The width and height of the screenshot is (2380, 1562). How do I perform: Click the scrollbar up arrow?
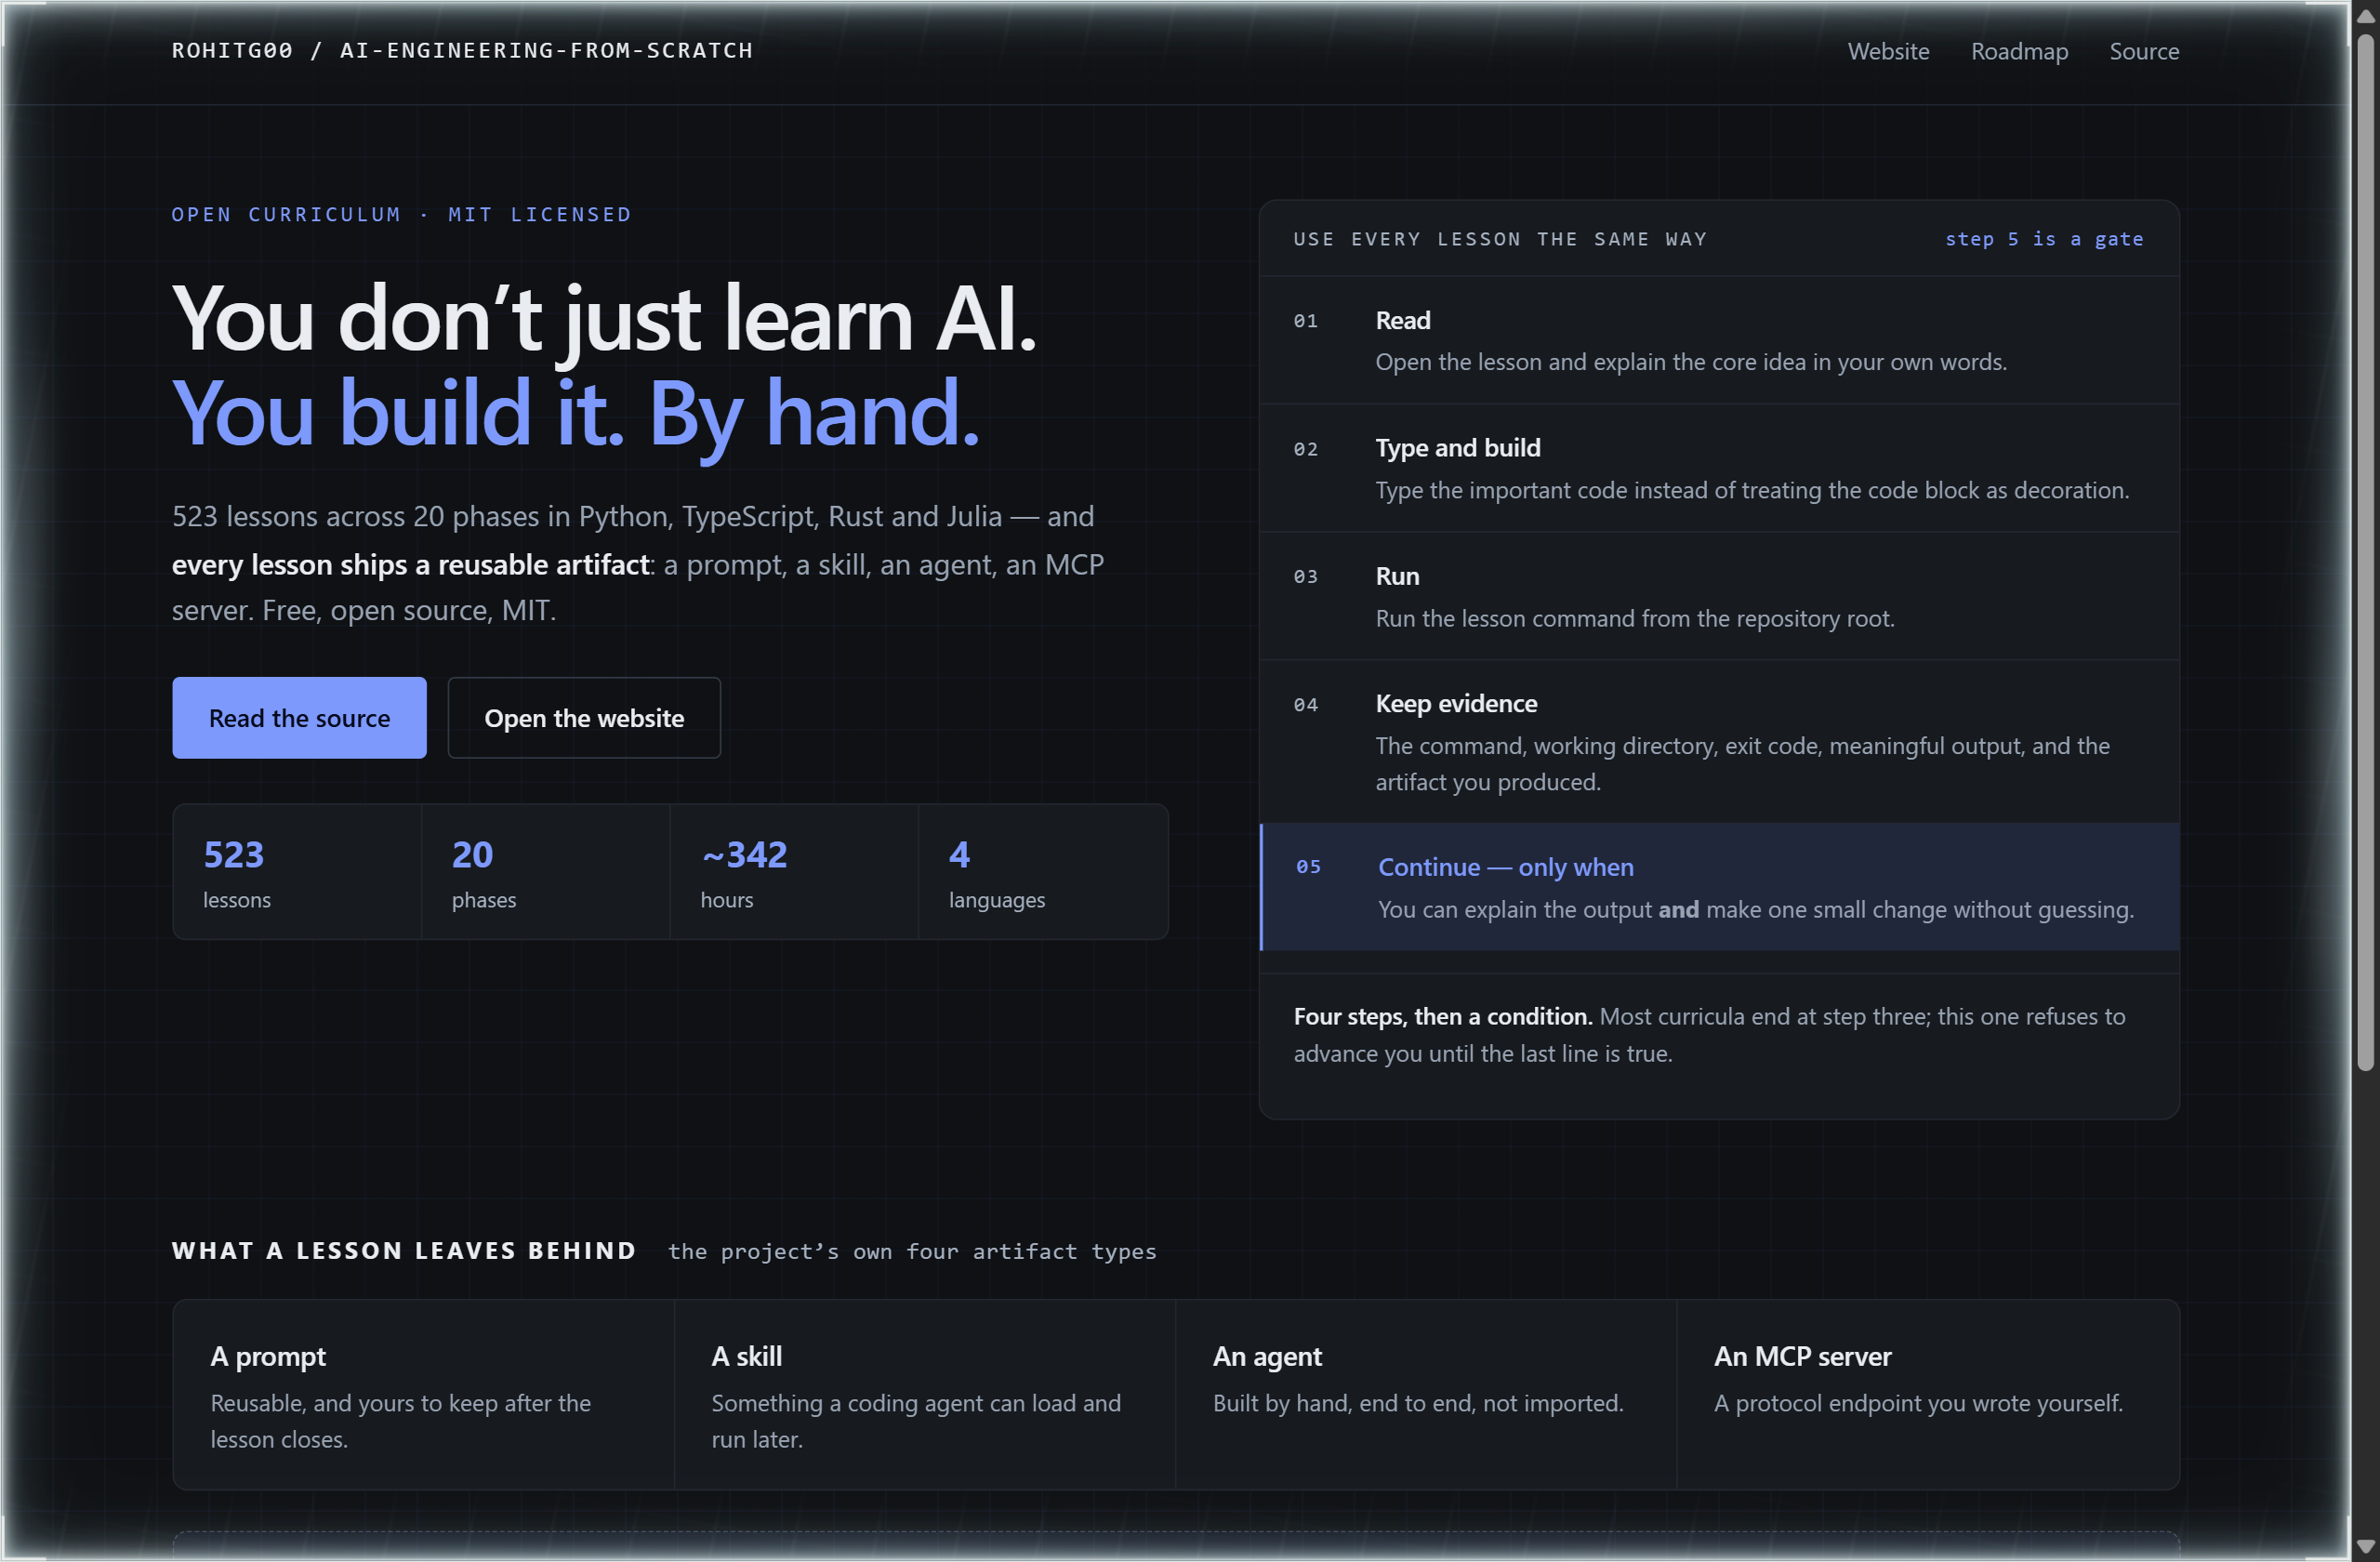2365,16
